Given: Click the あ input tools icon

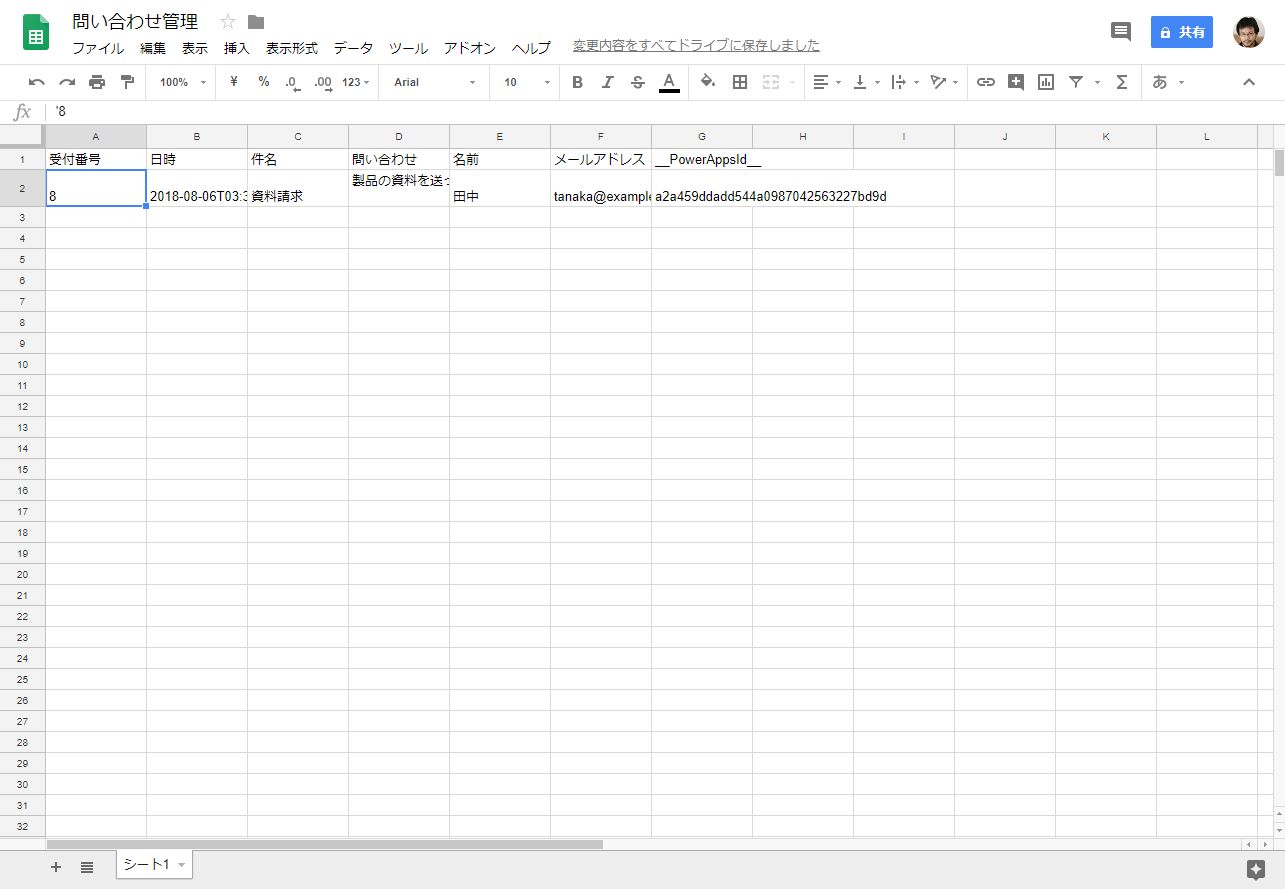Looking at the screenshot, I should (x=1160, y=82).
